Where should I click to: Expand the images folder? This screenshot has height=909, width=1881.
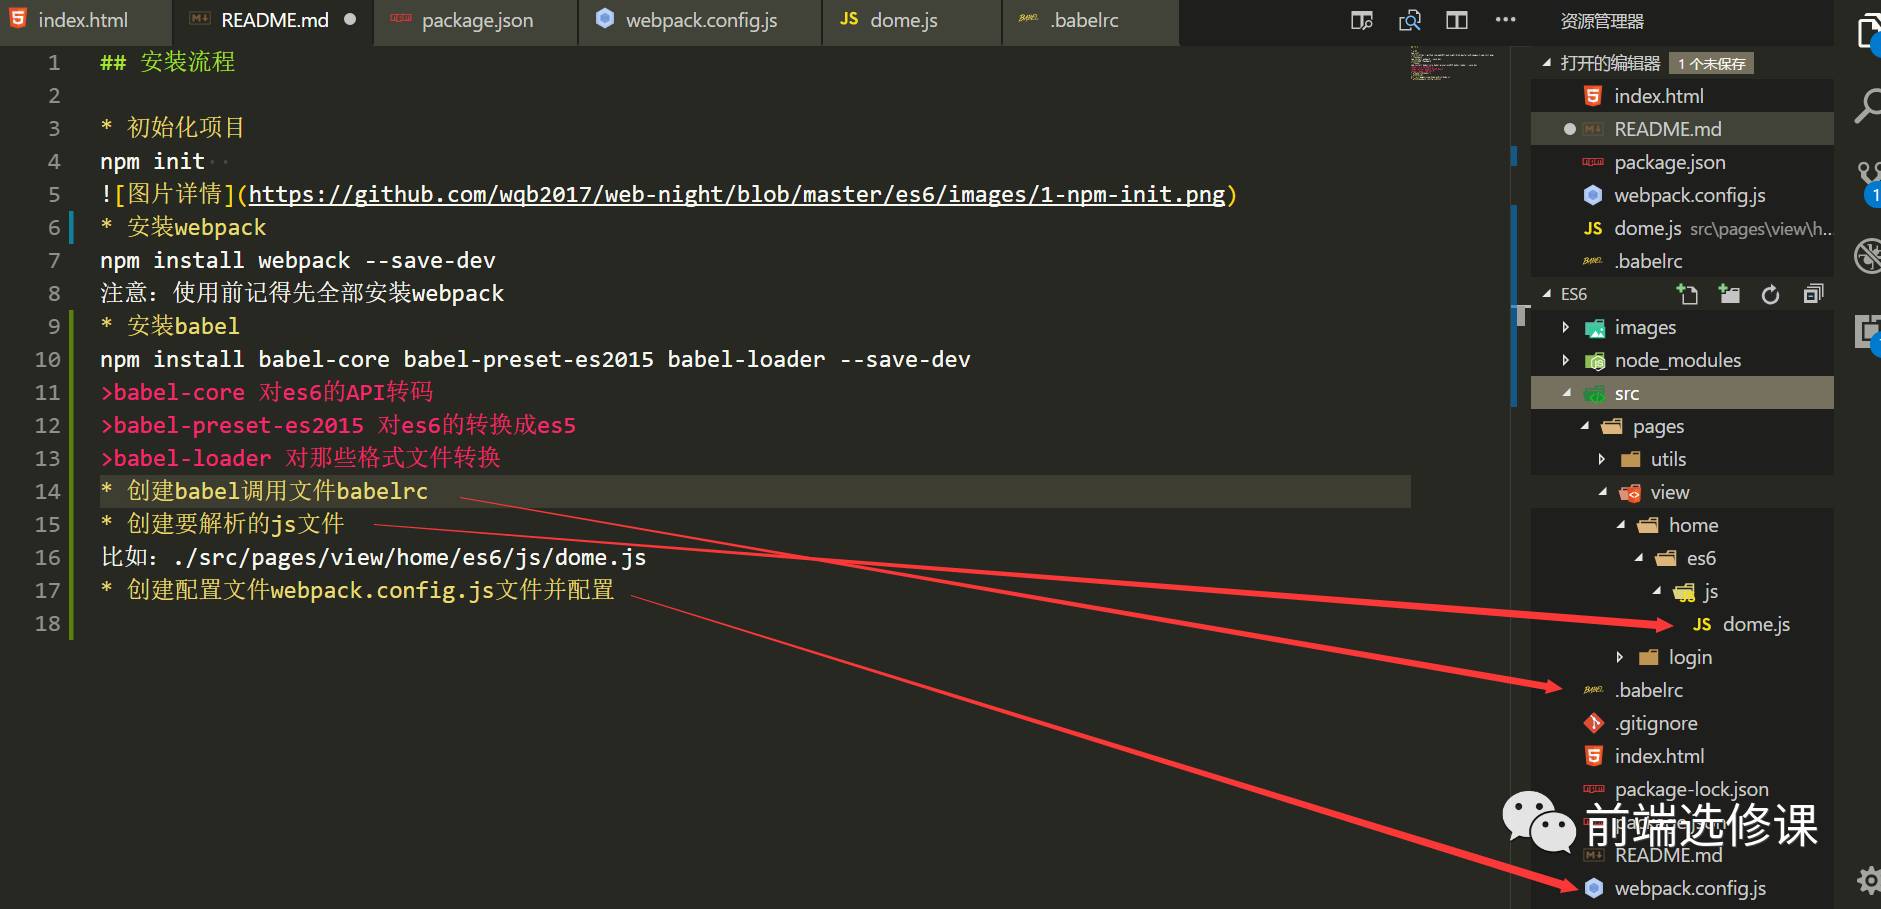[1566, 327]
